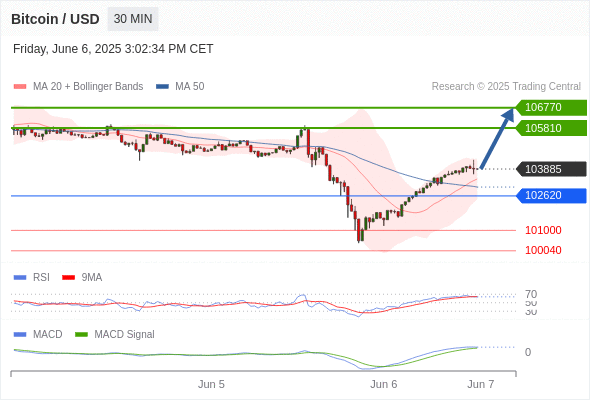The width and height of the screenshot is (590, 400).
Task: Click the 9MA legend label
Action: tap(92, 278)
